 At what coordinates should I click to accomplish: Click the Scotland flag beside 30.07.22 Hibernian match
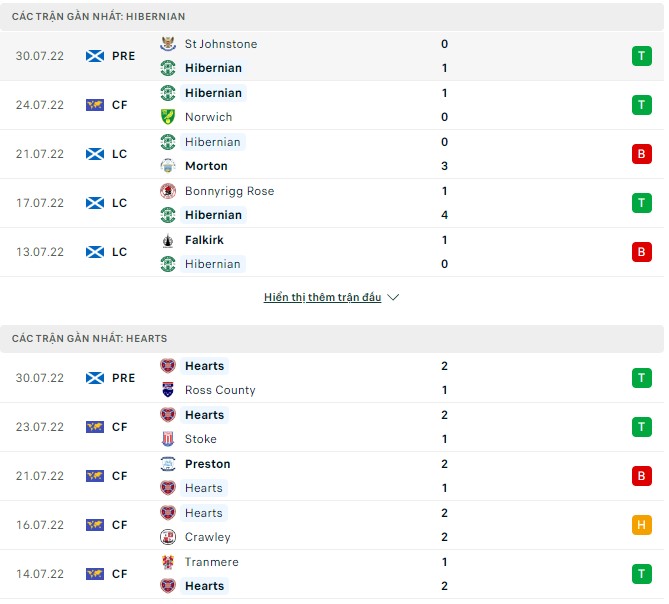click(x=95, y=56)
